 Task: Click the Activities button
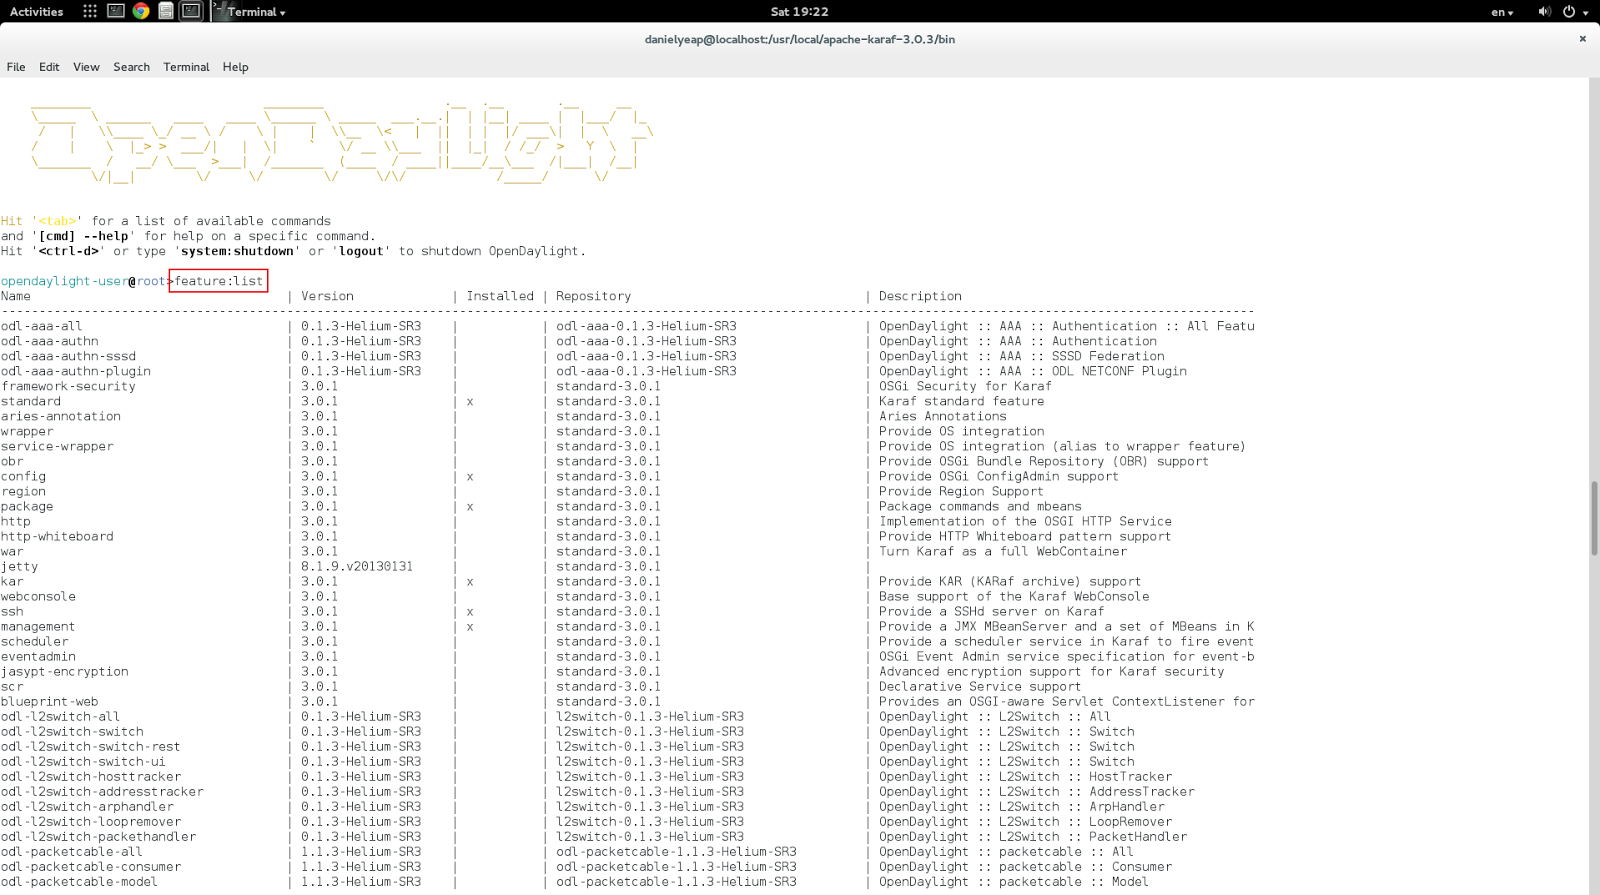tap(36, 11)
